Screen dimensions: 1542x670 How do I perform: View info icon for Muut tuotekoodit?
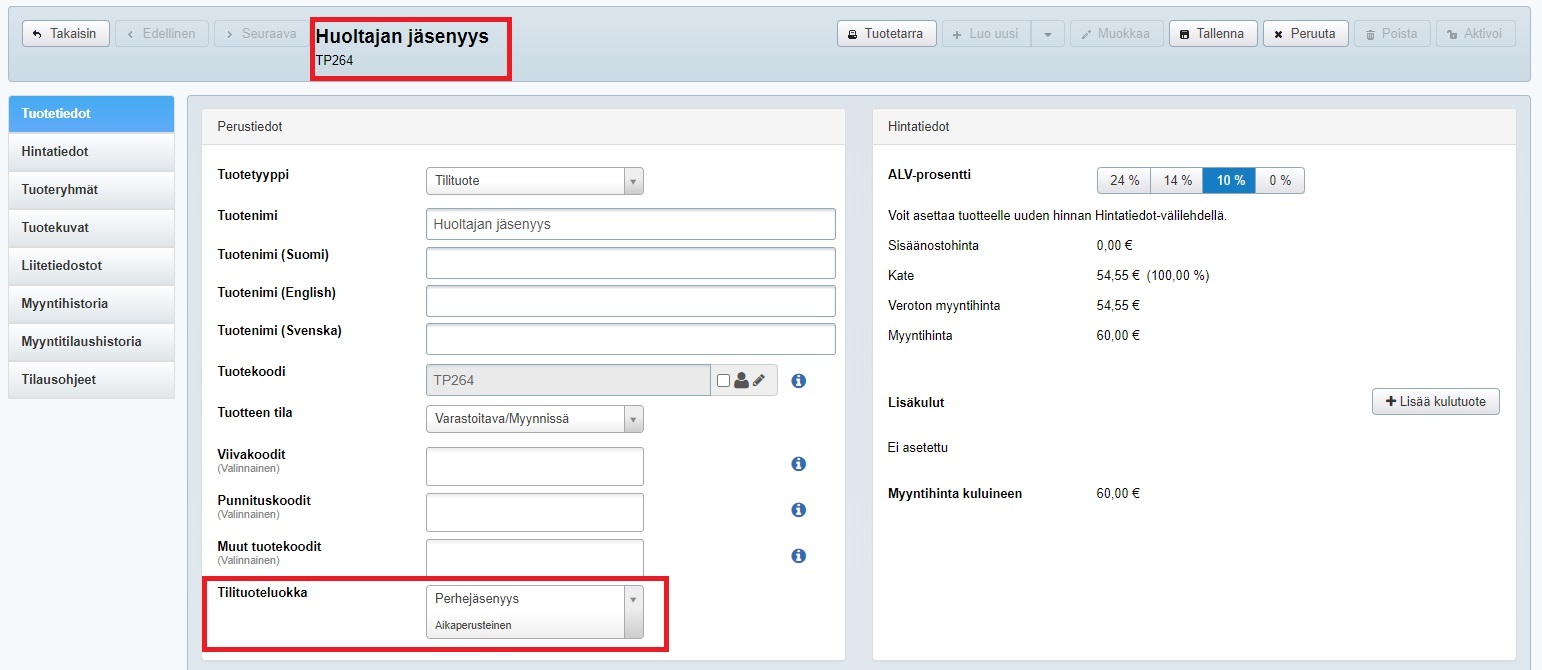point(798,556)
